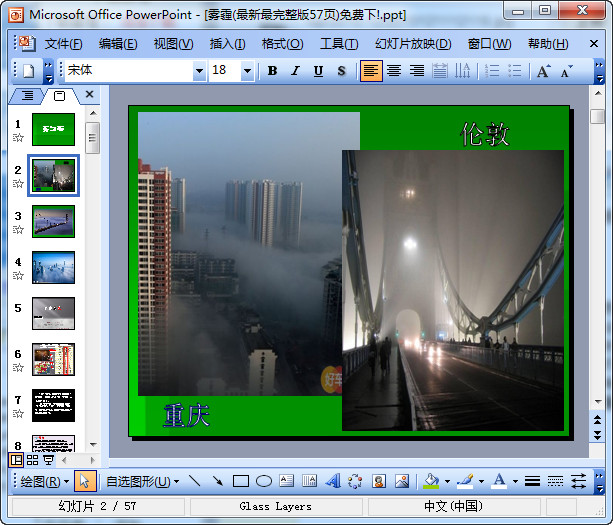Select slide 3 thumbnail
Image resolution: width=613 pixels, height=525 pixels.
pyautogui.click(x=53, y=221)
